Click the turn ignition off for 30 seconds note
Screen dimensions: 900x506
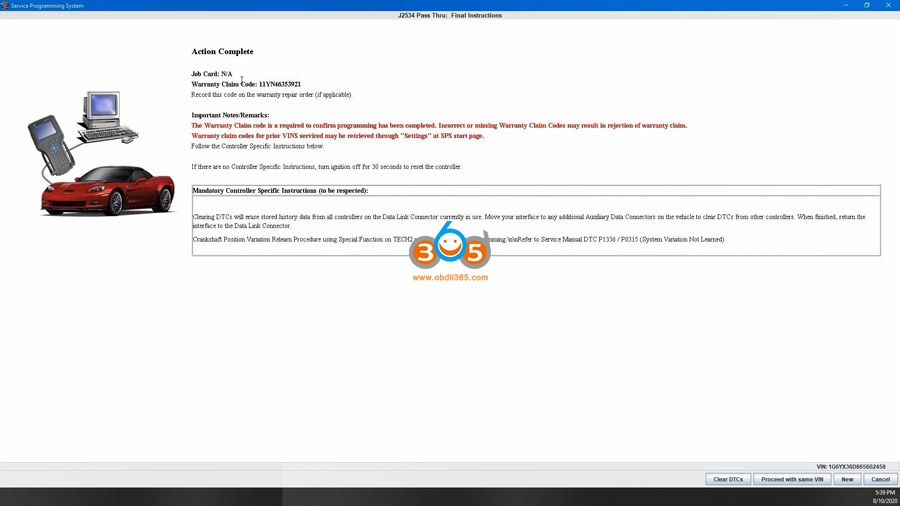coord(326,167)
